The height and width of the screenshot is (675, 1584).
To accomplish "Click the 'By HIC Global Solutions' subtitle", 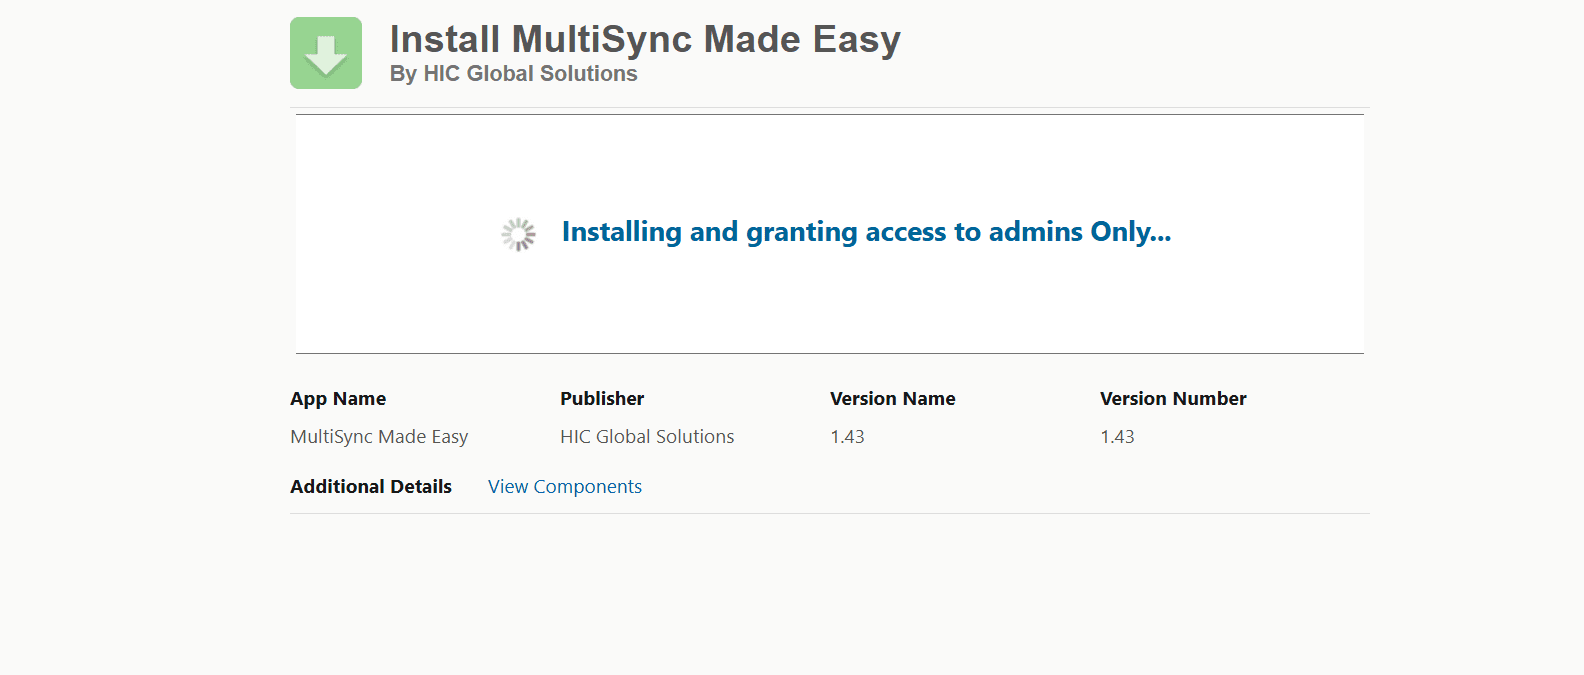I will click(513, 74).
